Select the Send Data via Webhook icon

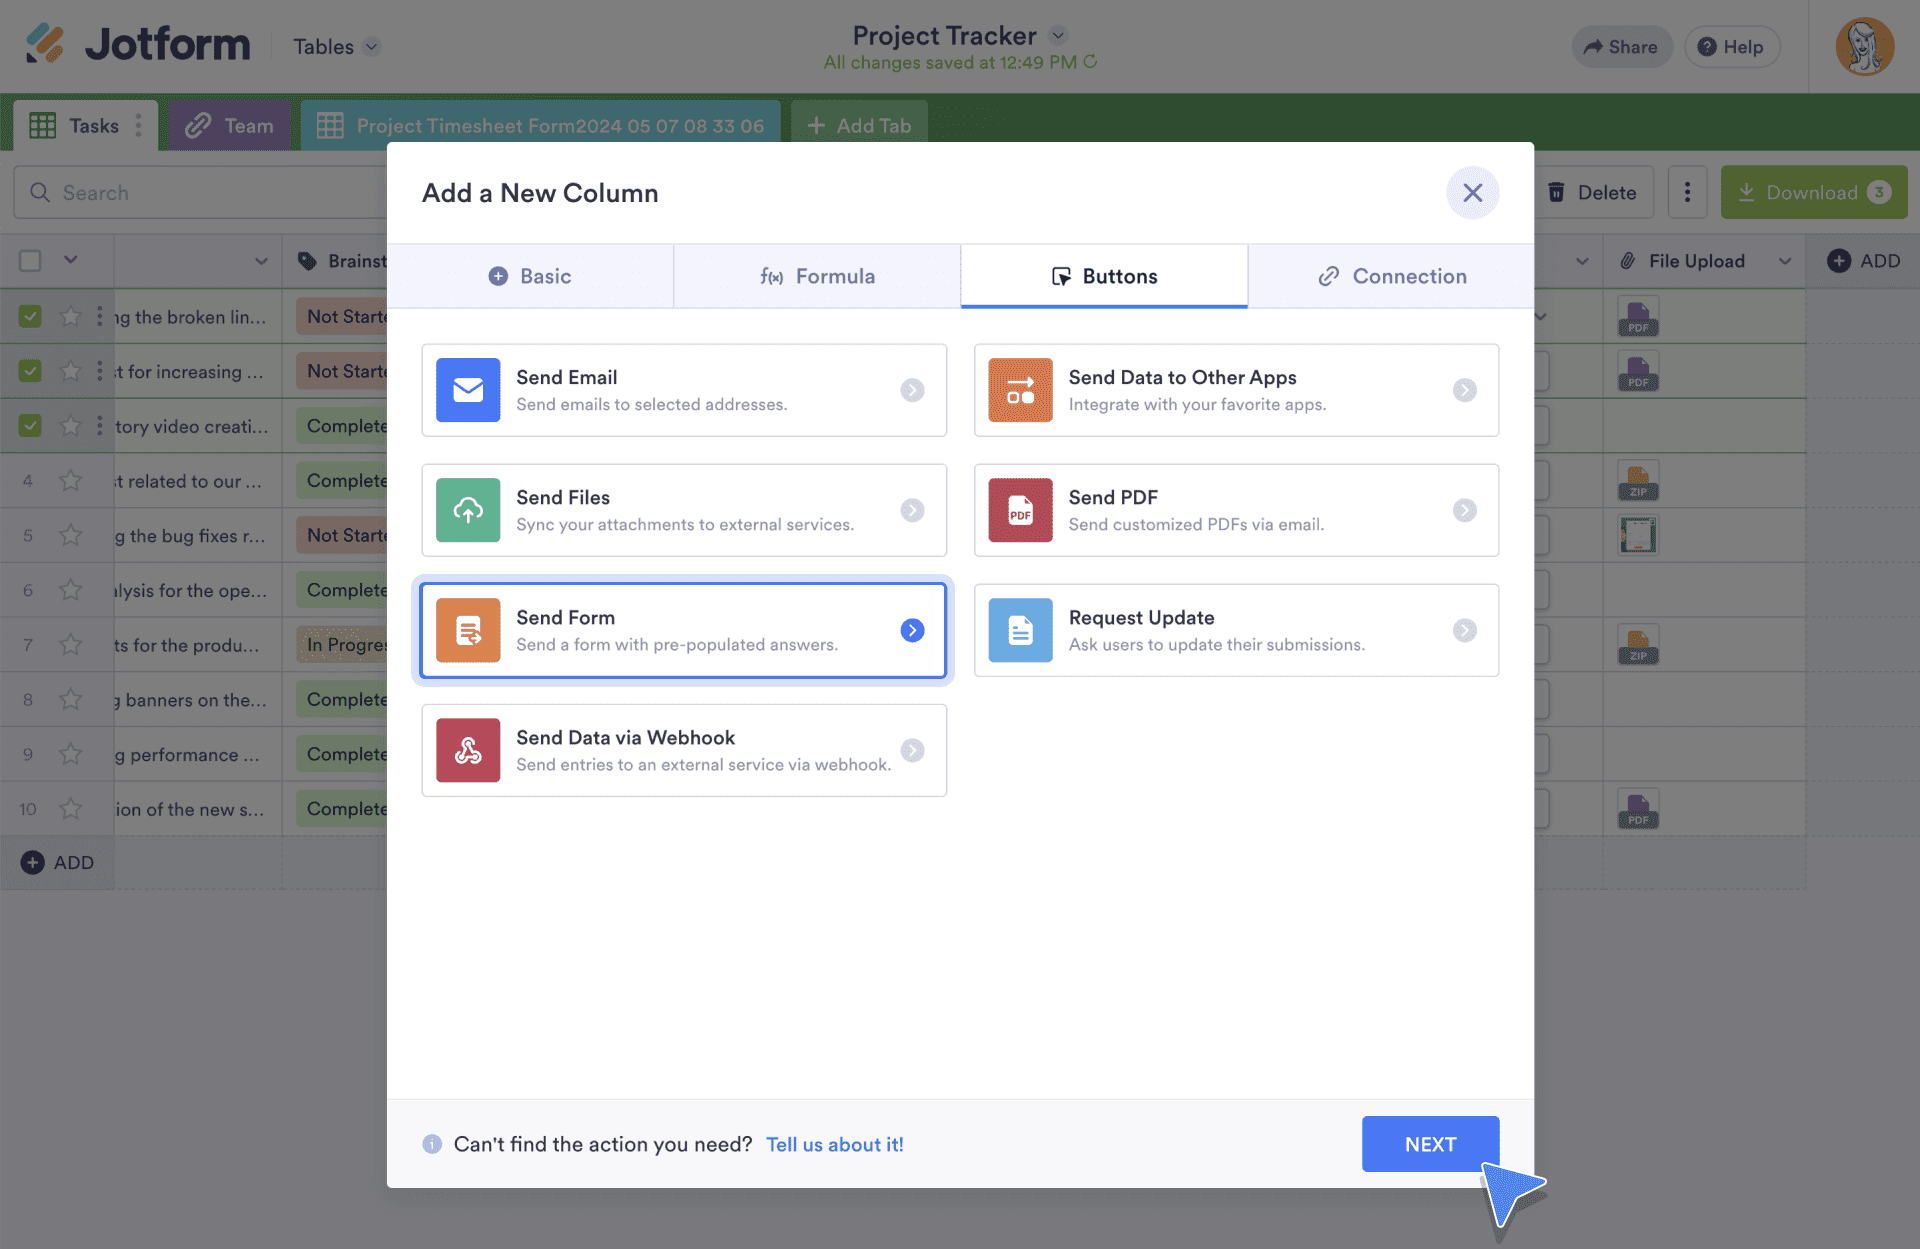pyautogui.click(x=467, y=750)
